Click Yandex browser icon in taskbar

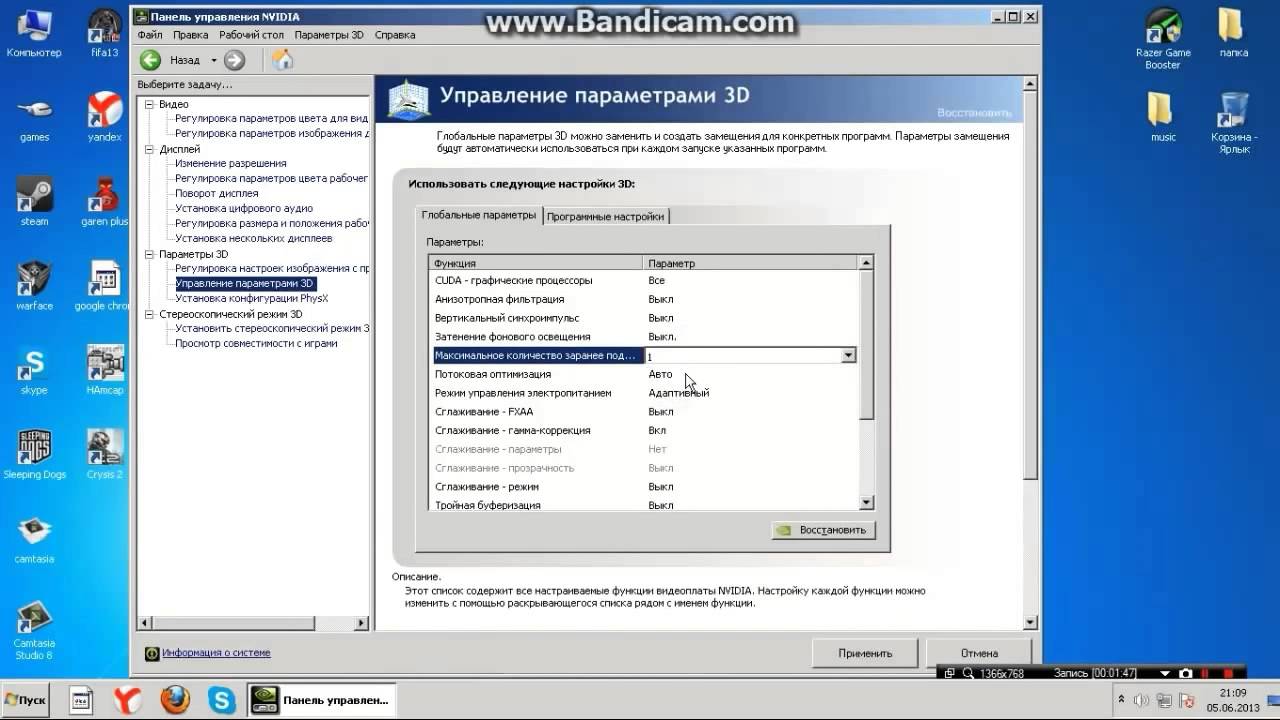click(128, 699)
